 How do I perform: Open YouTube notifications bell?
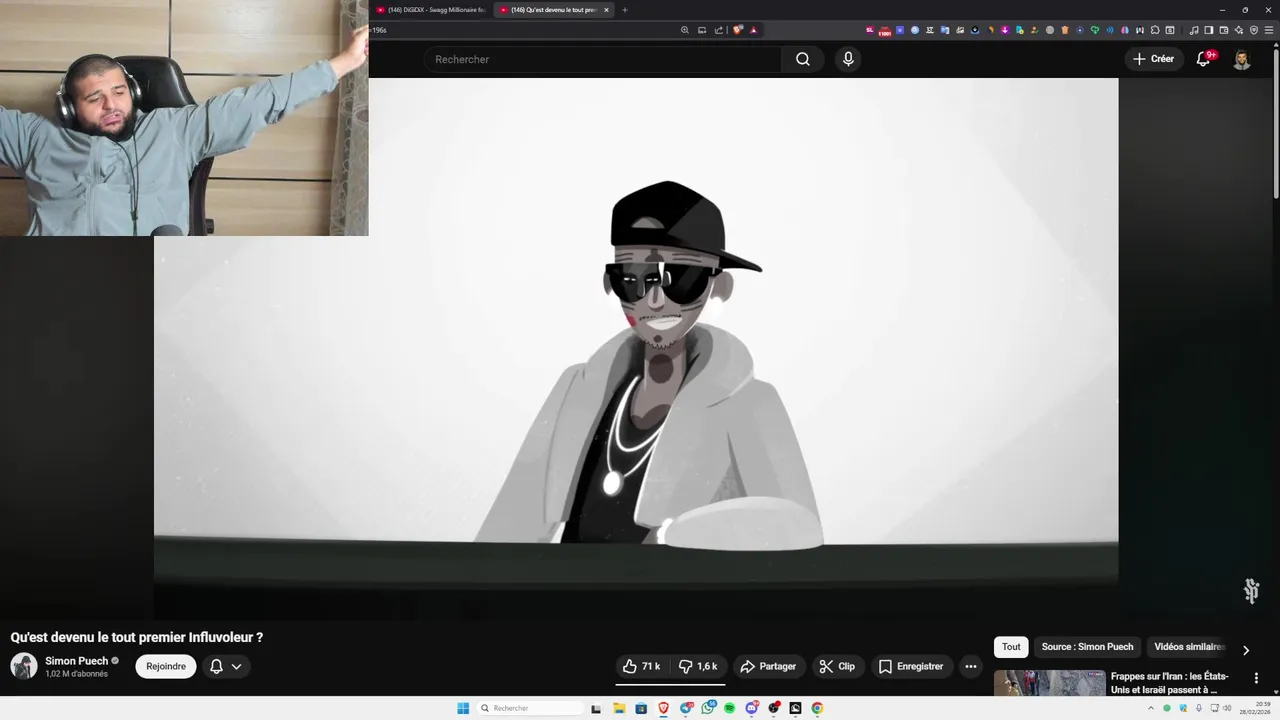[x=1204, y=59]
